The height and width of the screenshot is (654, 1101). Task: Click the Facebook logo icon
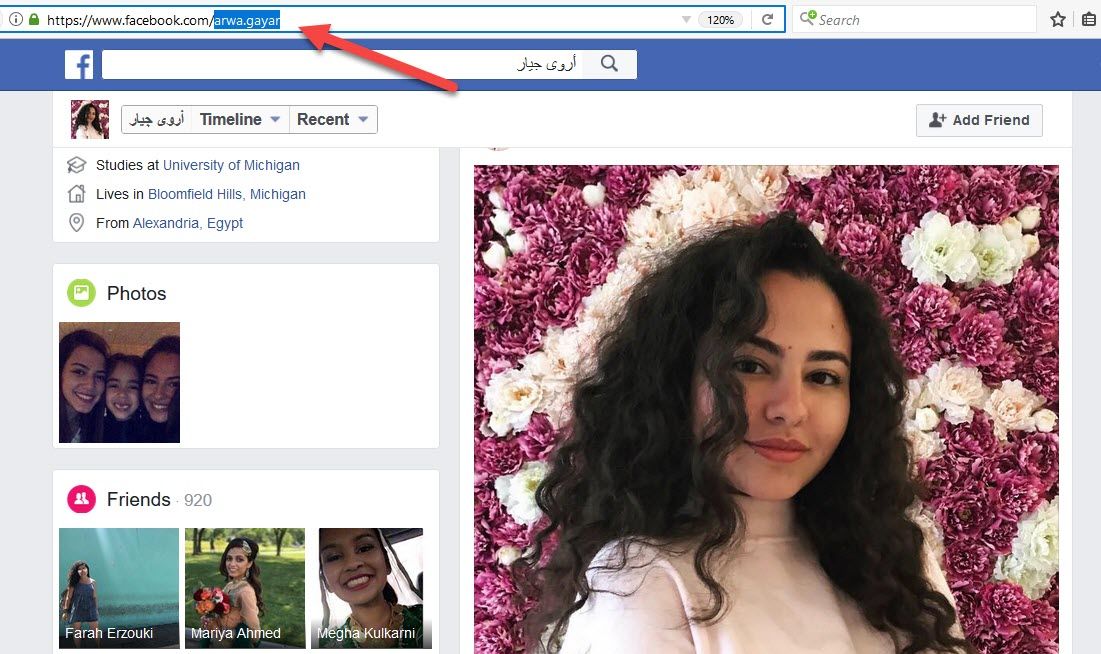[x=78, y=64]
